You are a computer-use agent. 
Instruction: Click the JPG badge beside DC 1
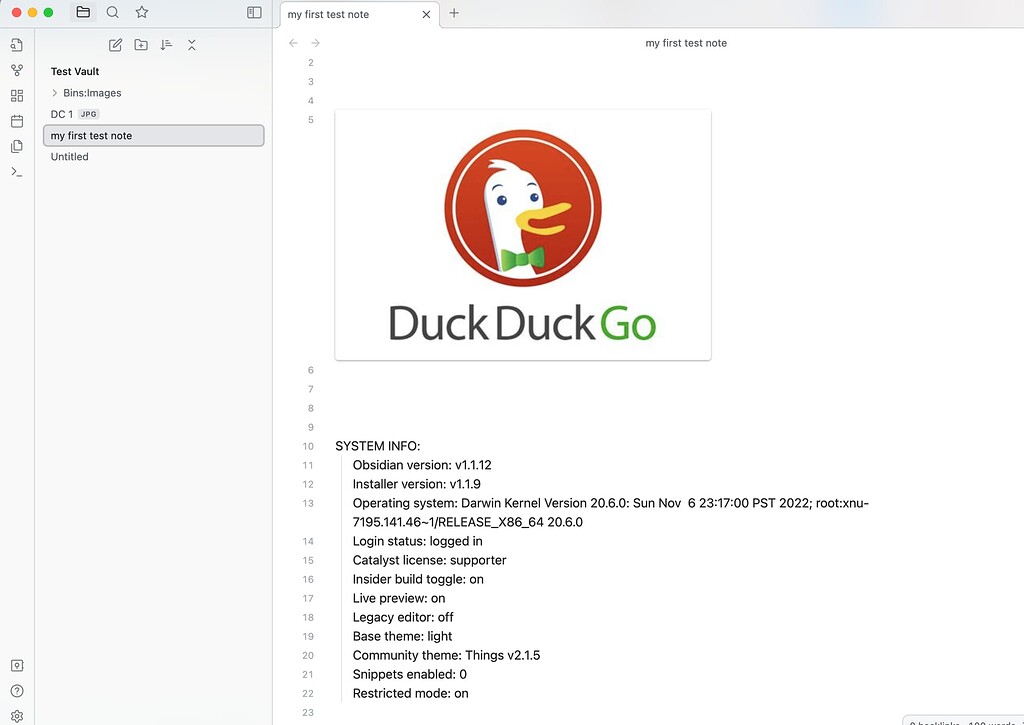[x=88, y=114]
